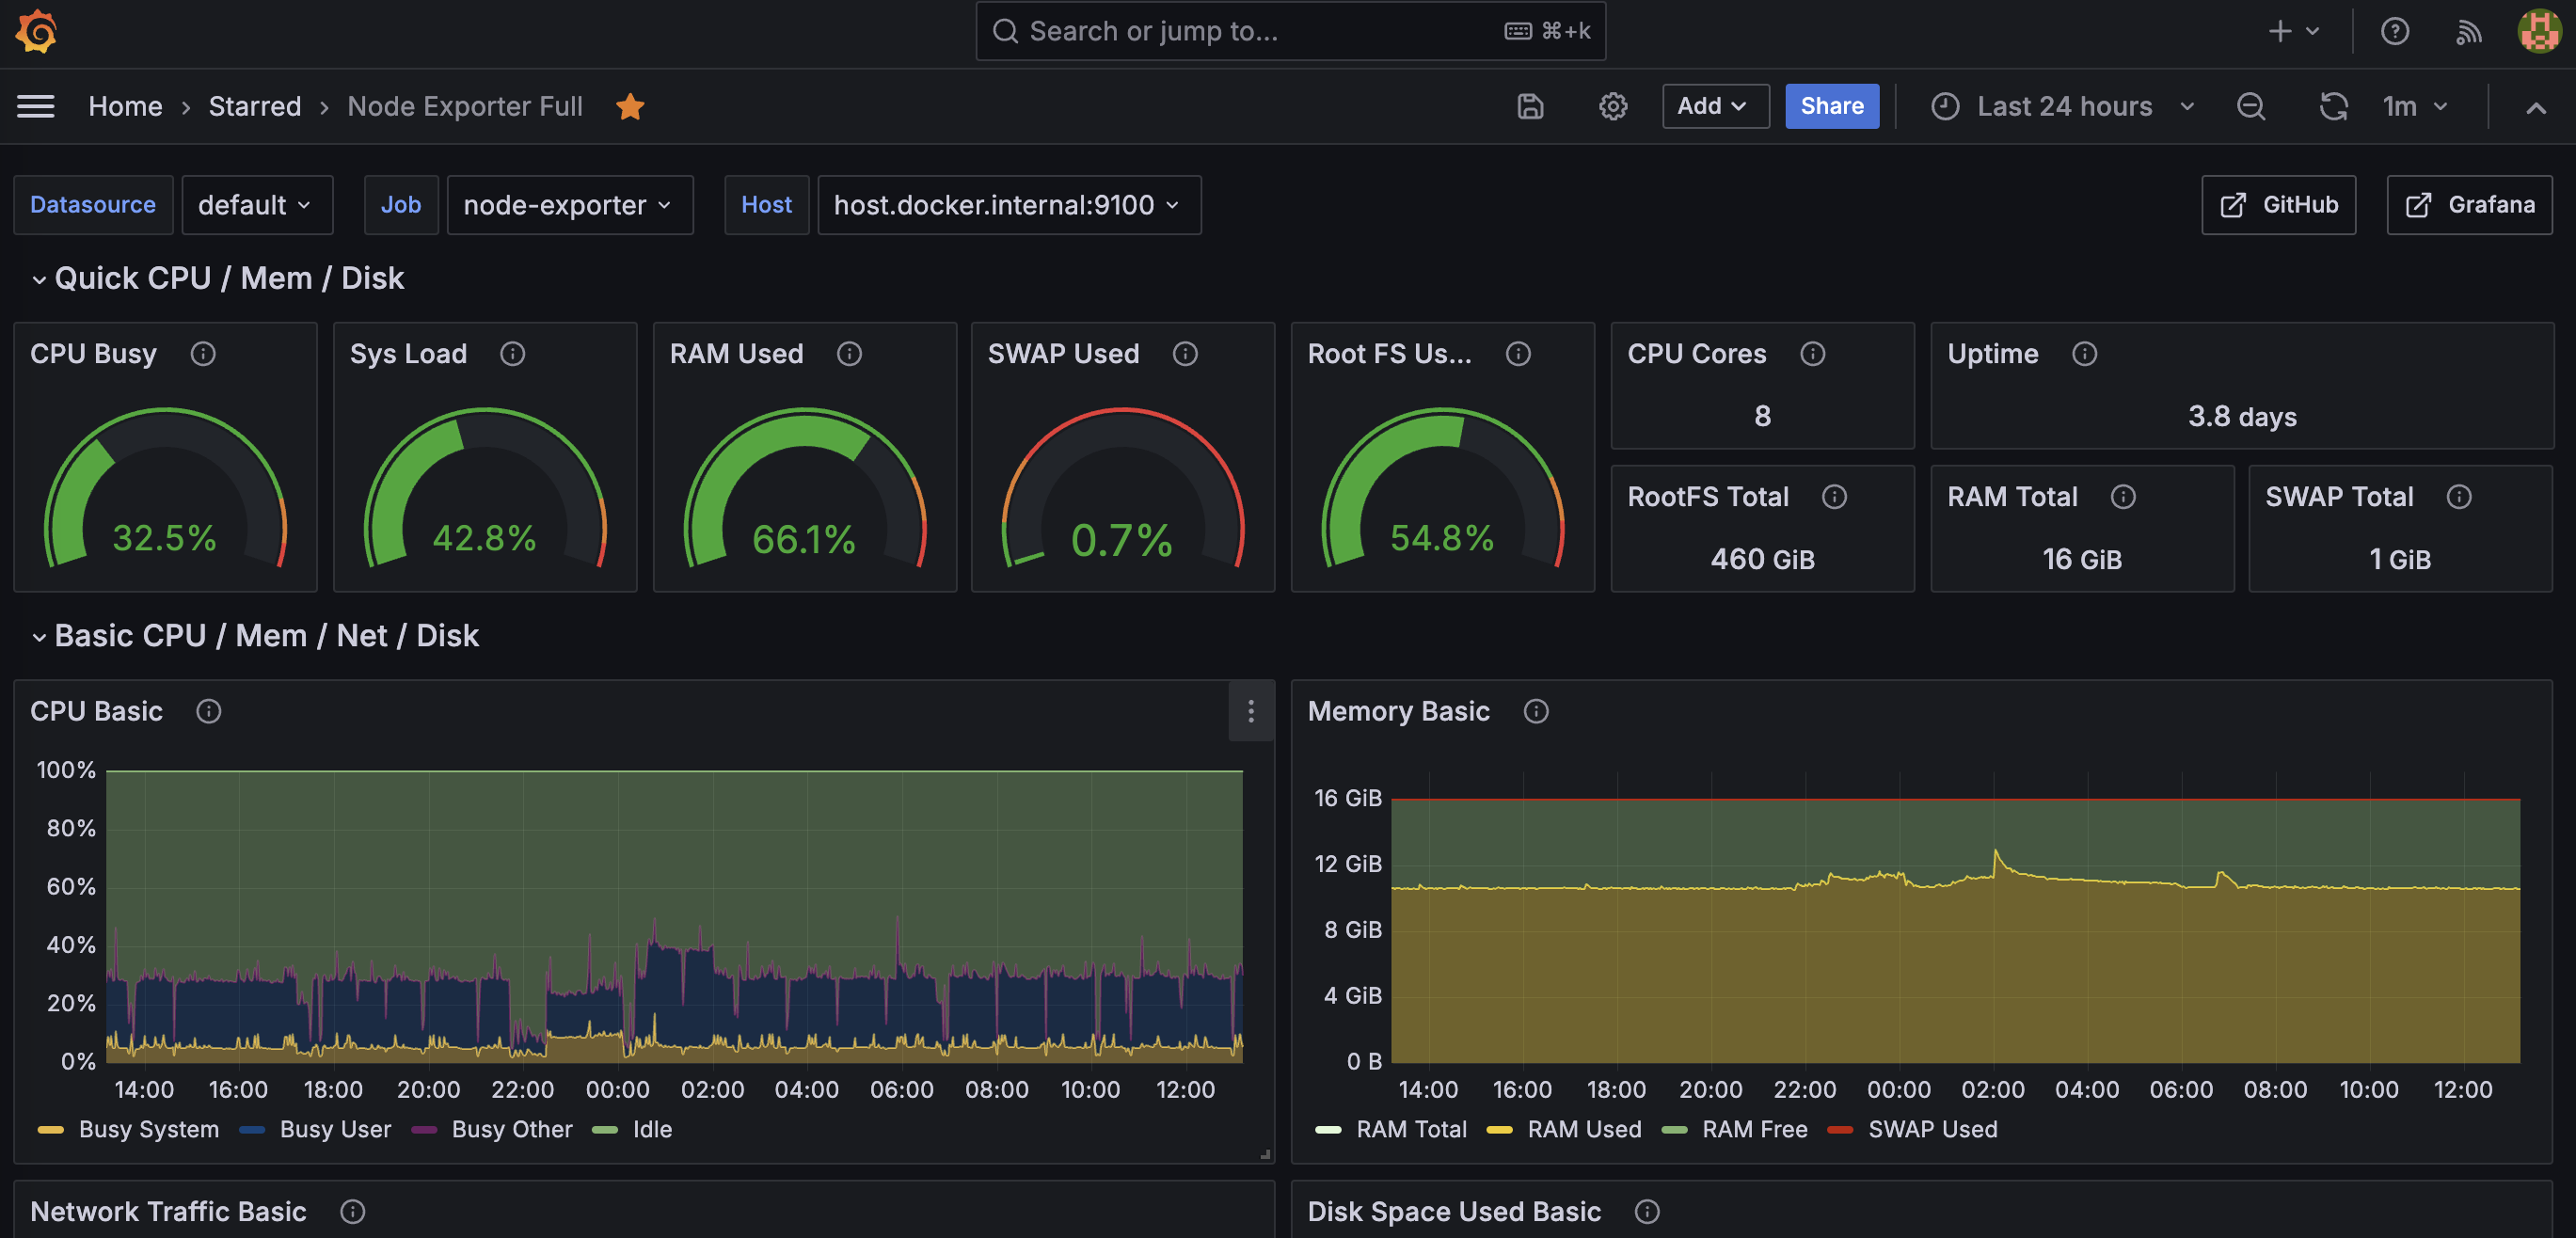The image size is (2576, 1238).
Task: Click the Grafana logo icon
Action: [x=36, y=31]
